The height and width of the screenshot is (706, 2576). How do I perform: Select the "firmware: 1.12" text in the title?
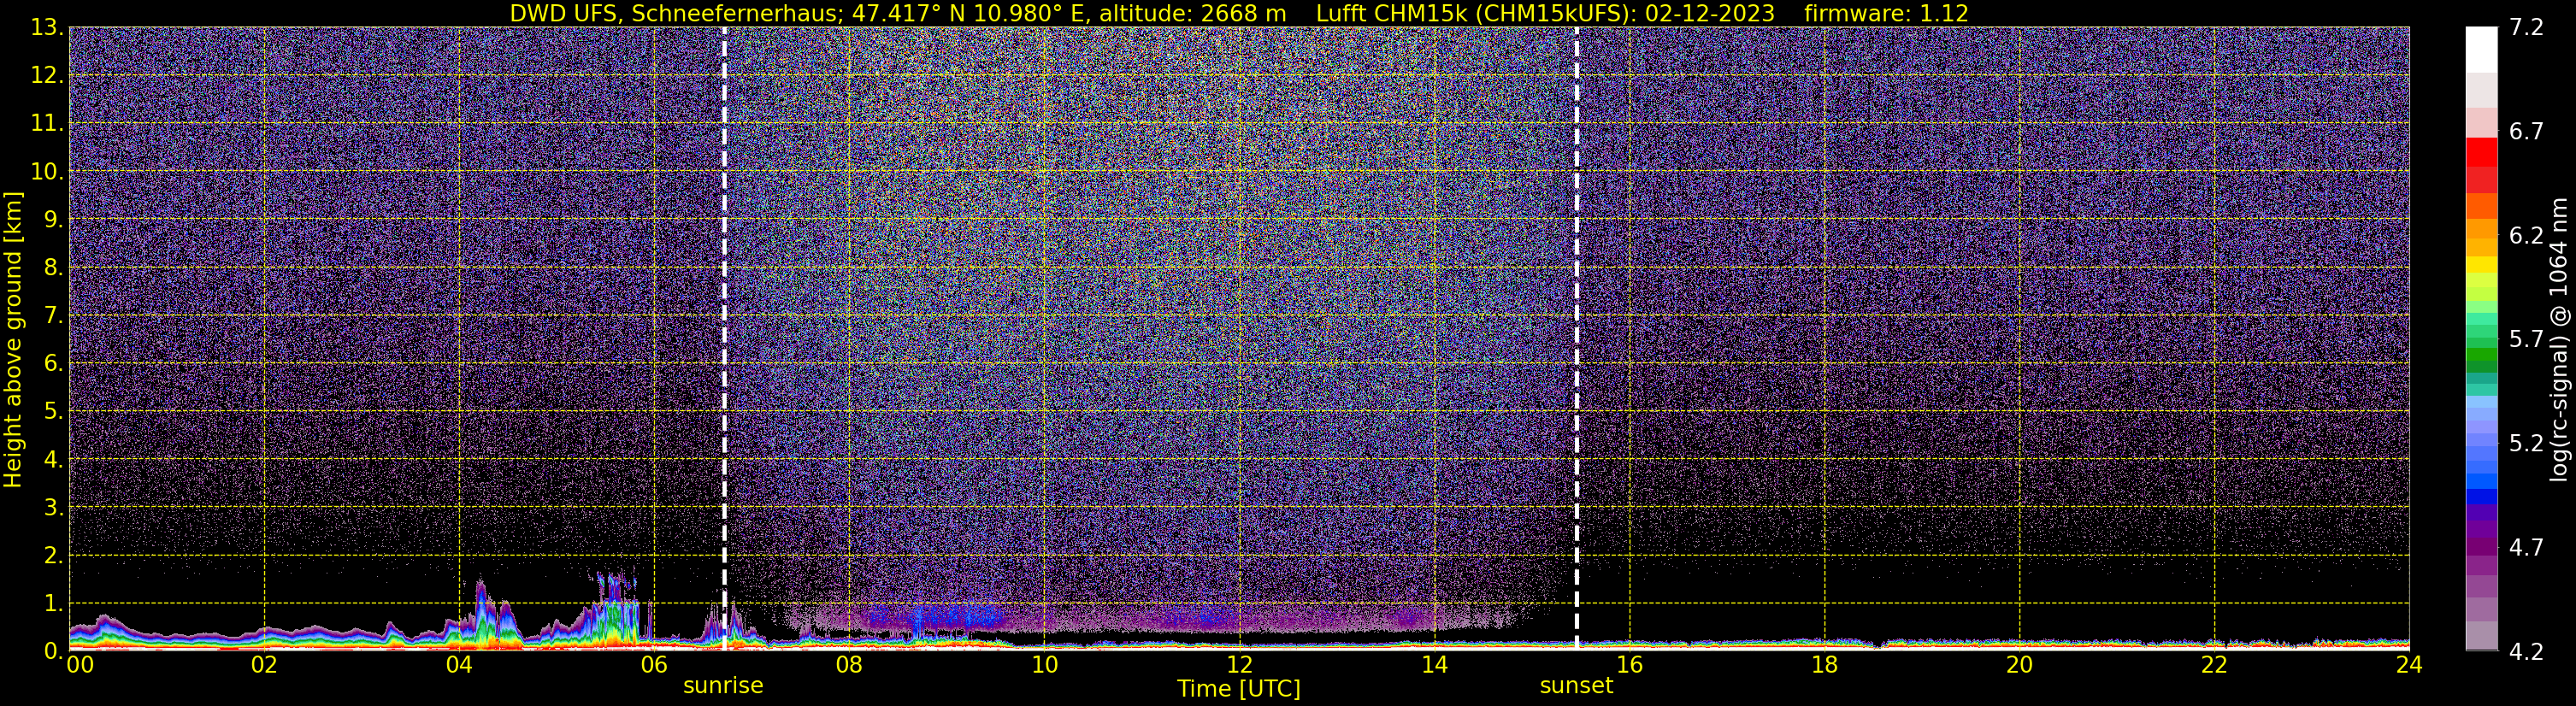coord(1886,13)
